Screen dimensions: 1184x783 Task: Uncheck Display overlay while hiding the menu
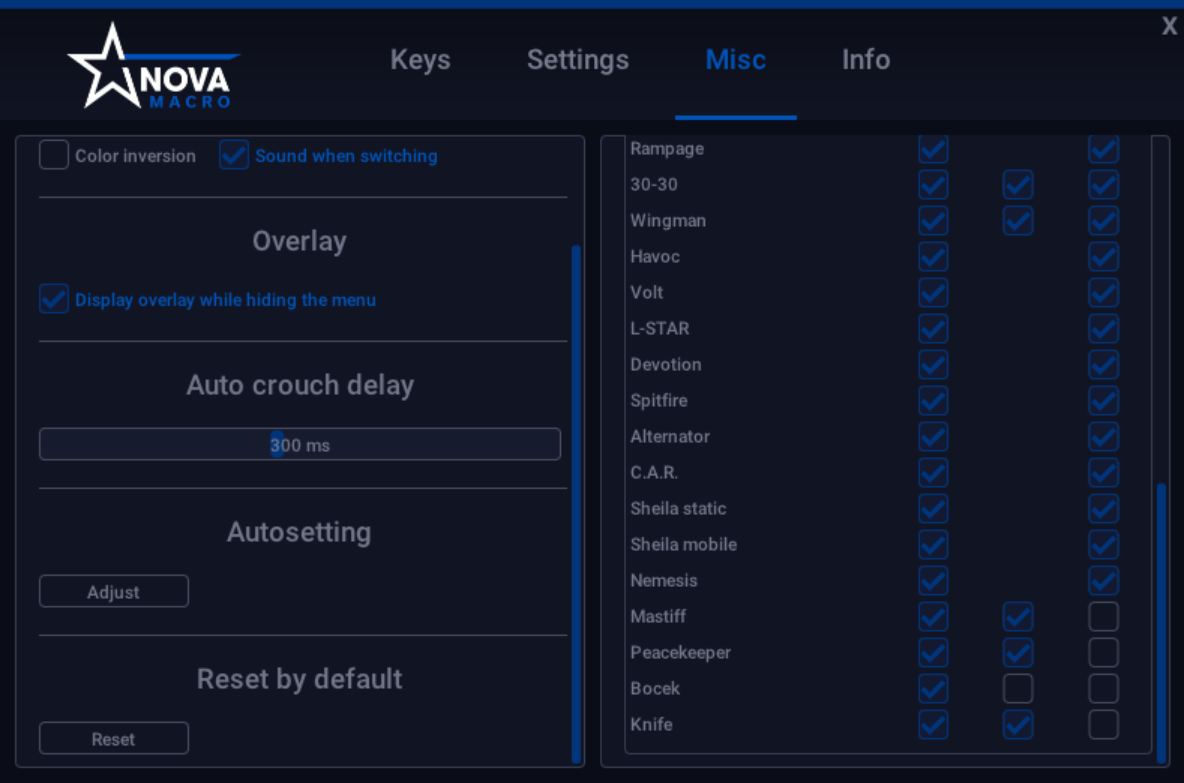click(x=54, y=299)
